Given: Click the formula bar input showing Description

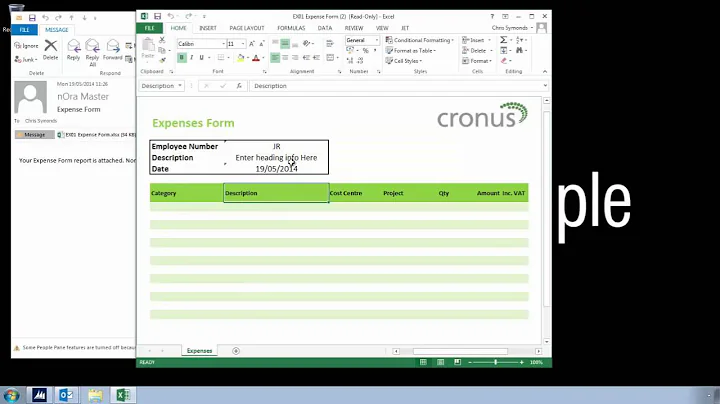Looking at the screenshot, I should [399, 86].
